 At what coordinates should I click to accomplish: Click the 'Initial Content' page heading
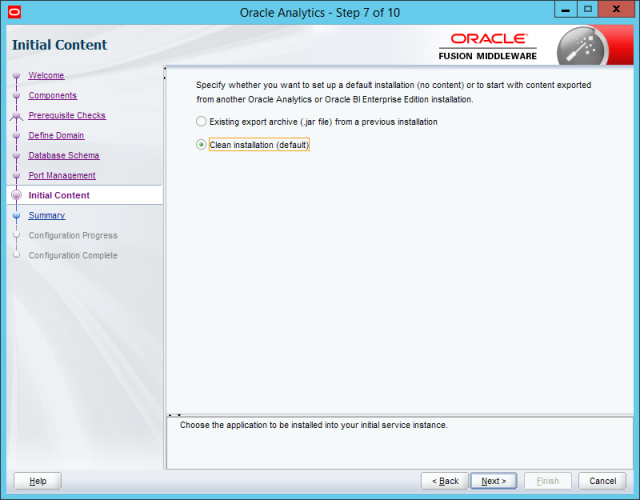pyautogui.click(x=60, y=45)
